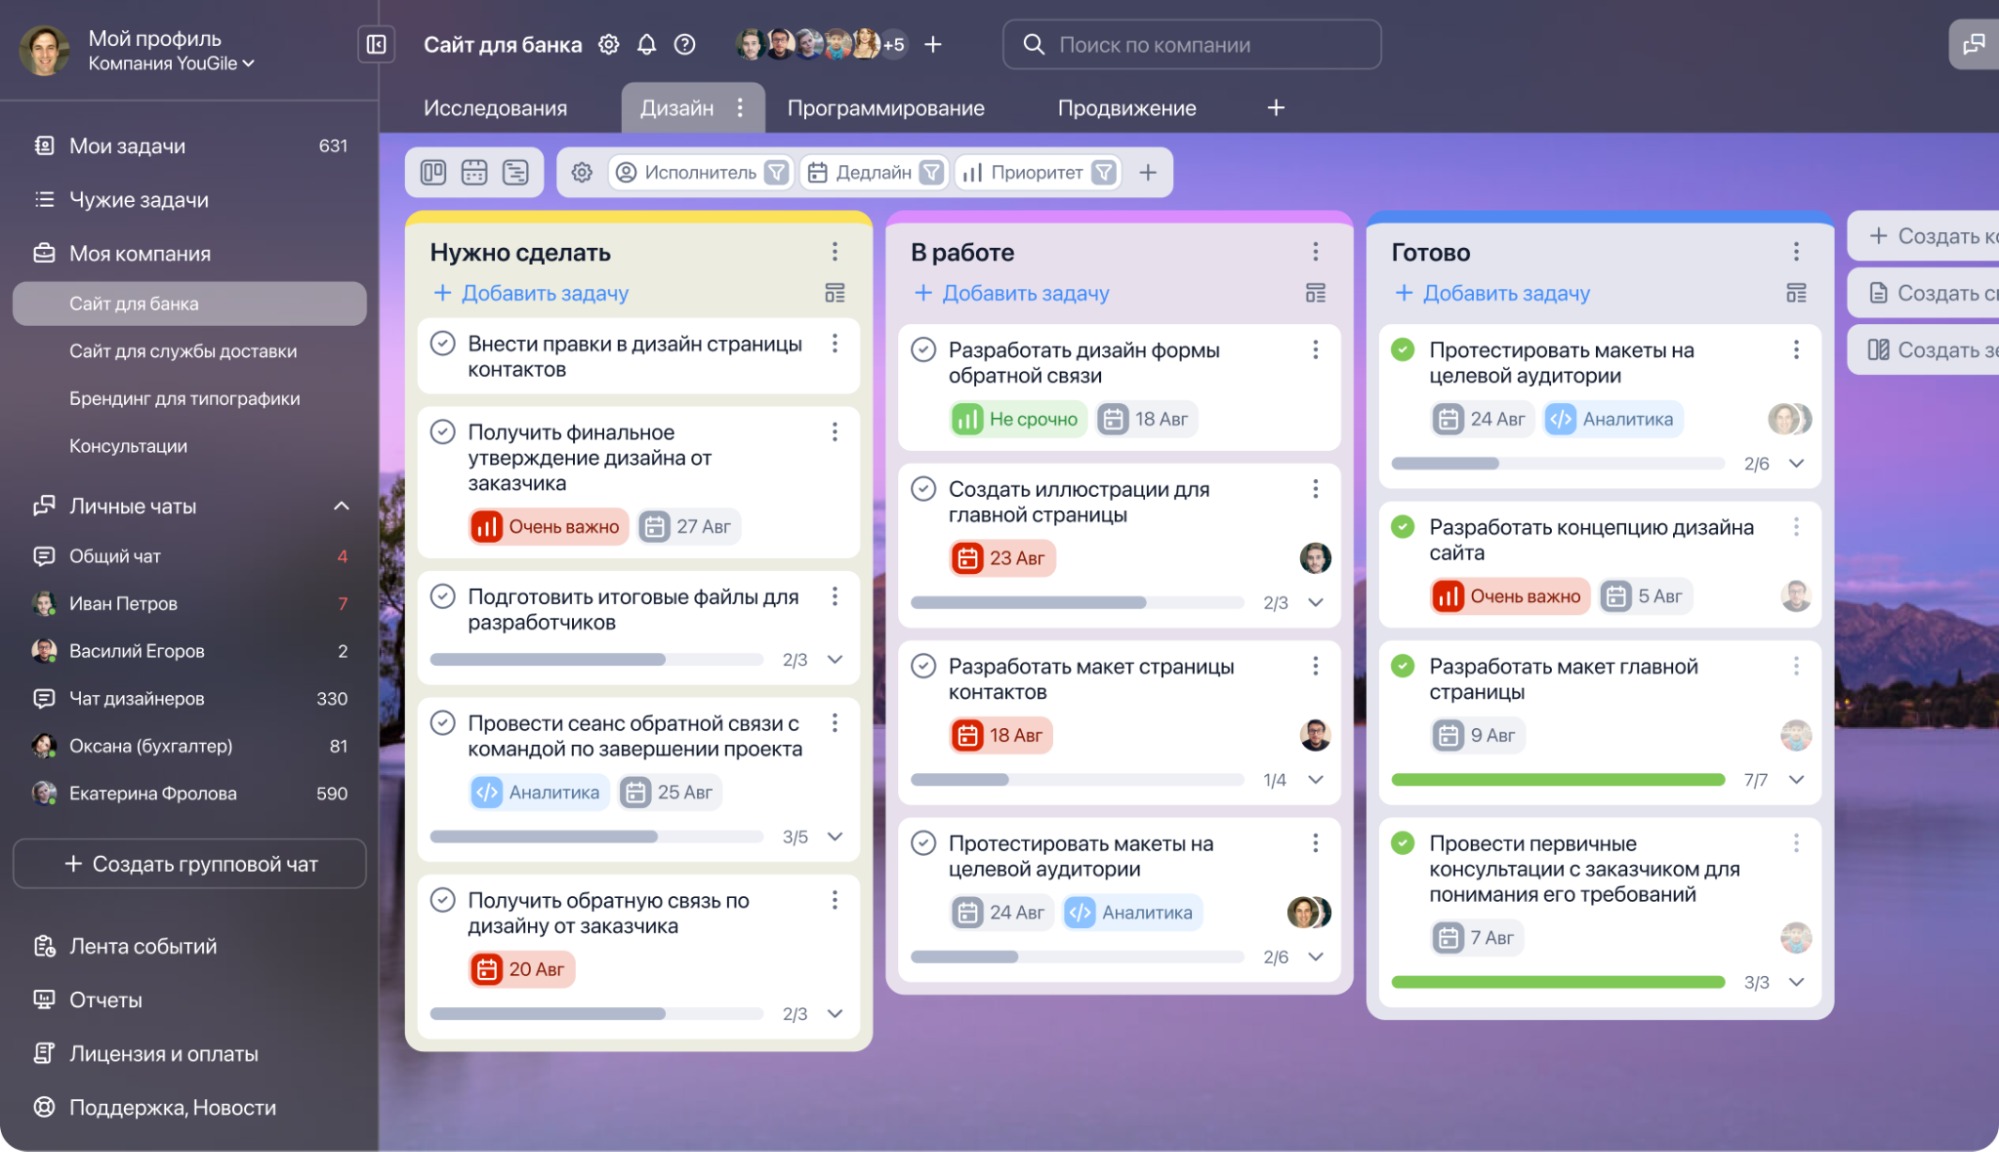
Task: Uncheck completed 'Разработать макет главной страницы'
Action: pos(1403,666)
